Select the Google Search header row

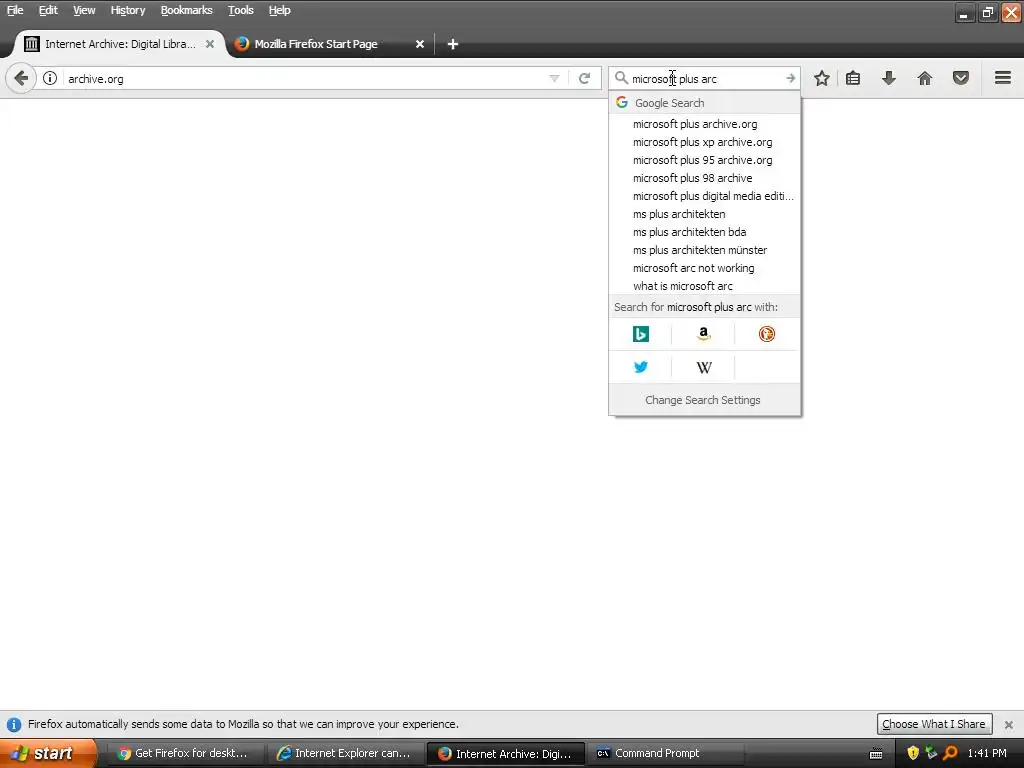[x=704, y=103]
